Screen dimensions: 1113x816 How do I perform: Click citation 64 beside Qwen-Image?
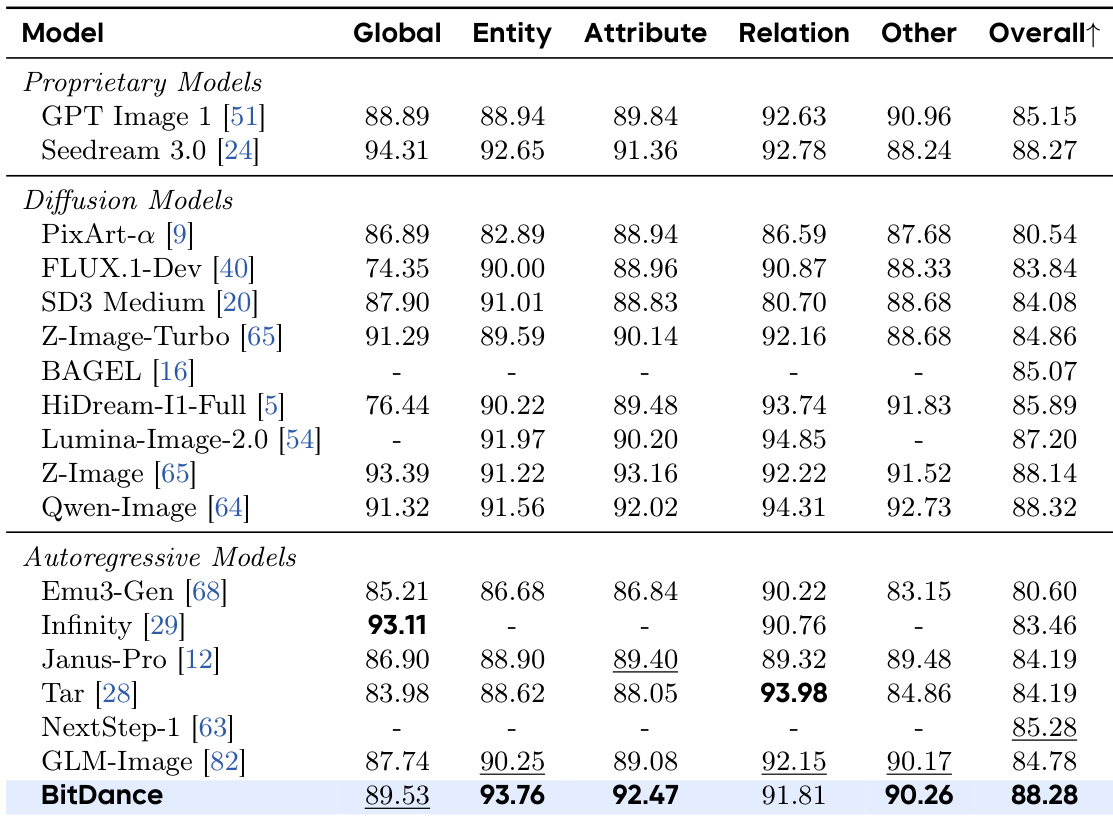tap(228, 507)
